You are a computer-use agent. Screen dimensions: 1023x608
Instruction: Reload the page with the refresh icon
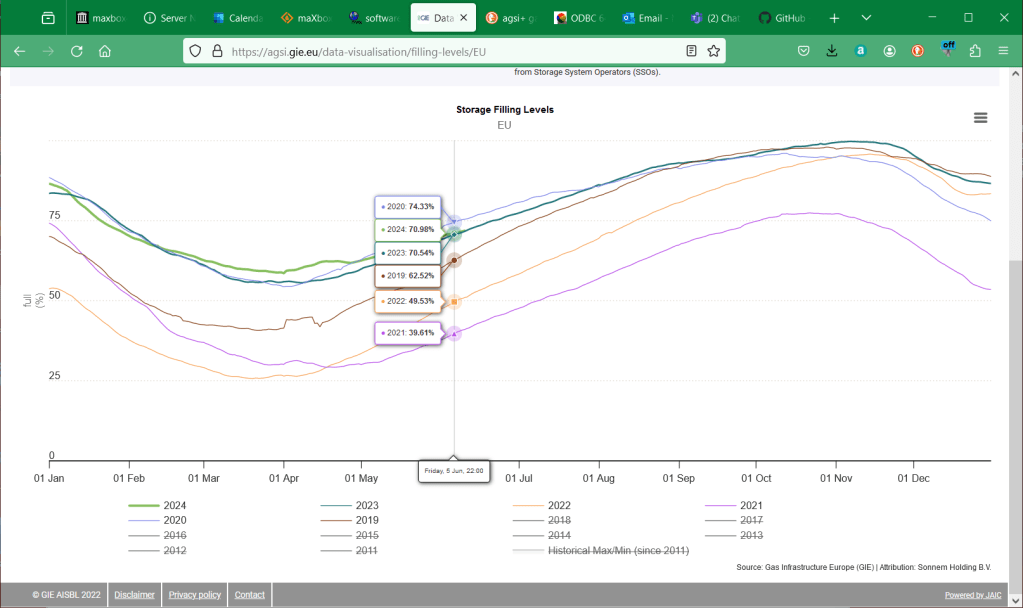coord(77,51)
